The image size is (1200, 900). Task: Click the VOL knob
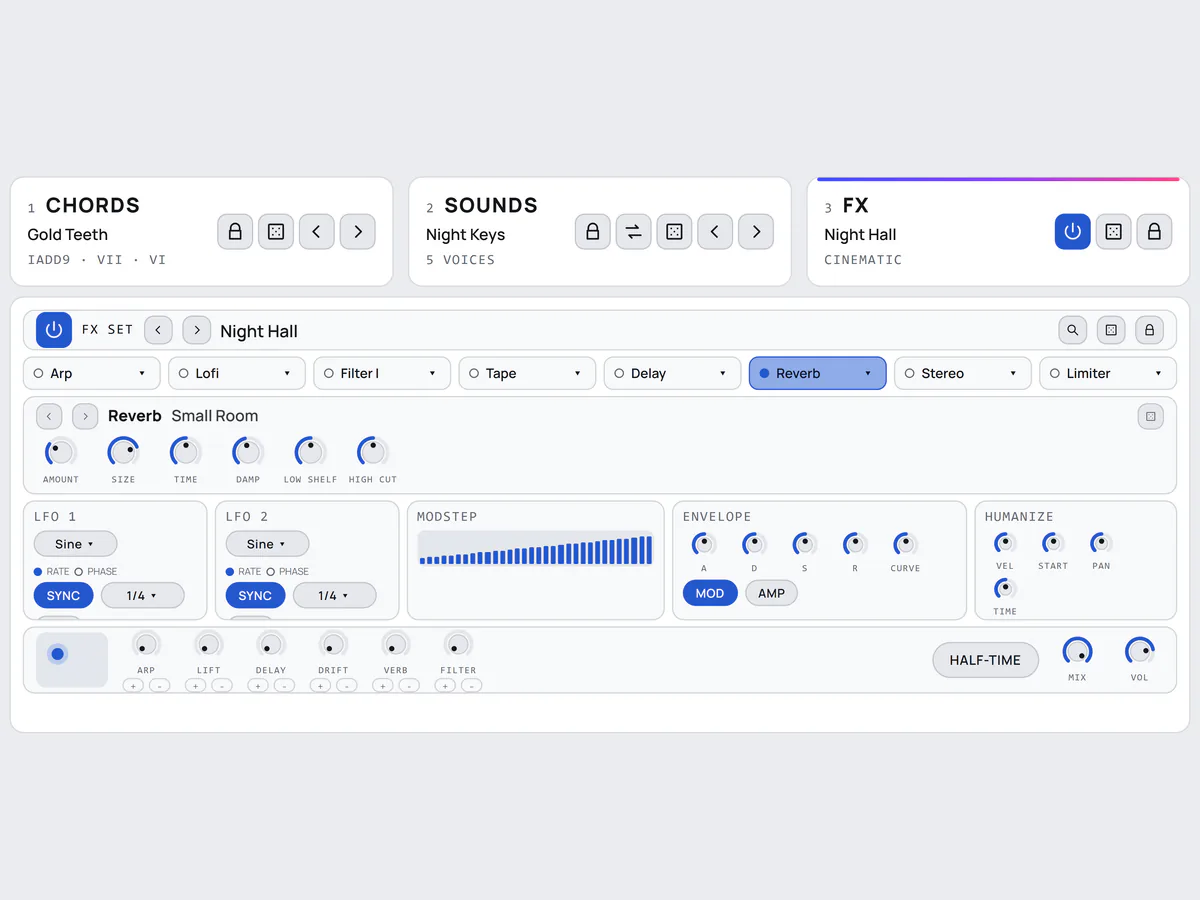[1140, 652]
